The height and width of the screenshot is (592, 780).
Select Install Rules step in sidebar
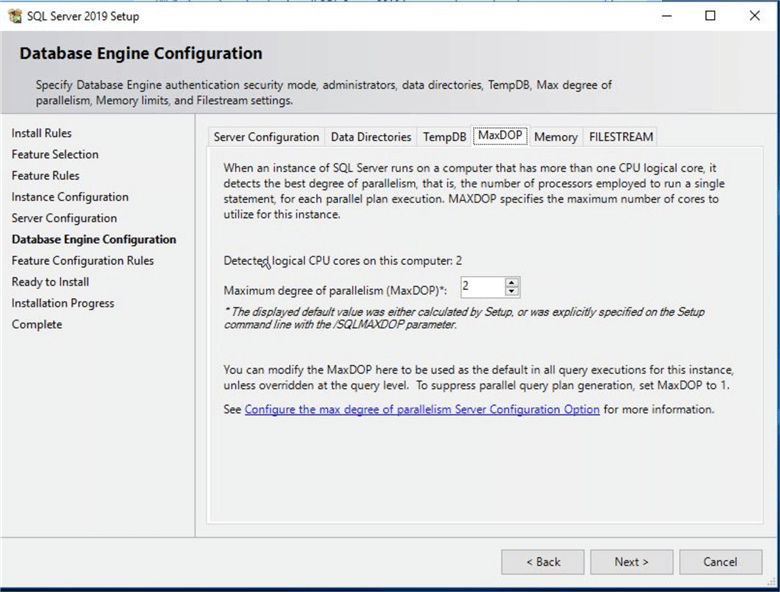pos(42,133)
